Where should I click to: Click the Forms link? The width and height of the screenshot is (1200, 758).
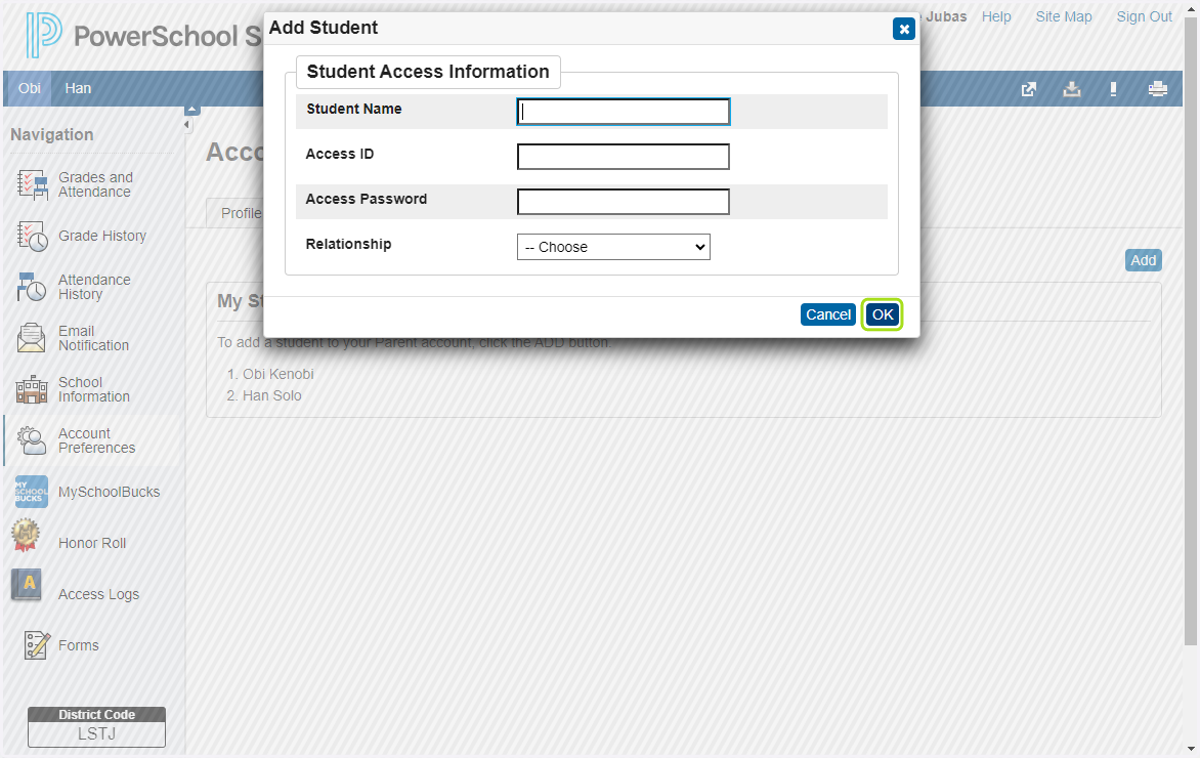point(78,645)
